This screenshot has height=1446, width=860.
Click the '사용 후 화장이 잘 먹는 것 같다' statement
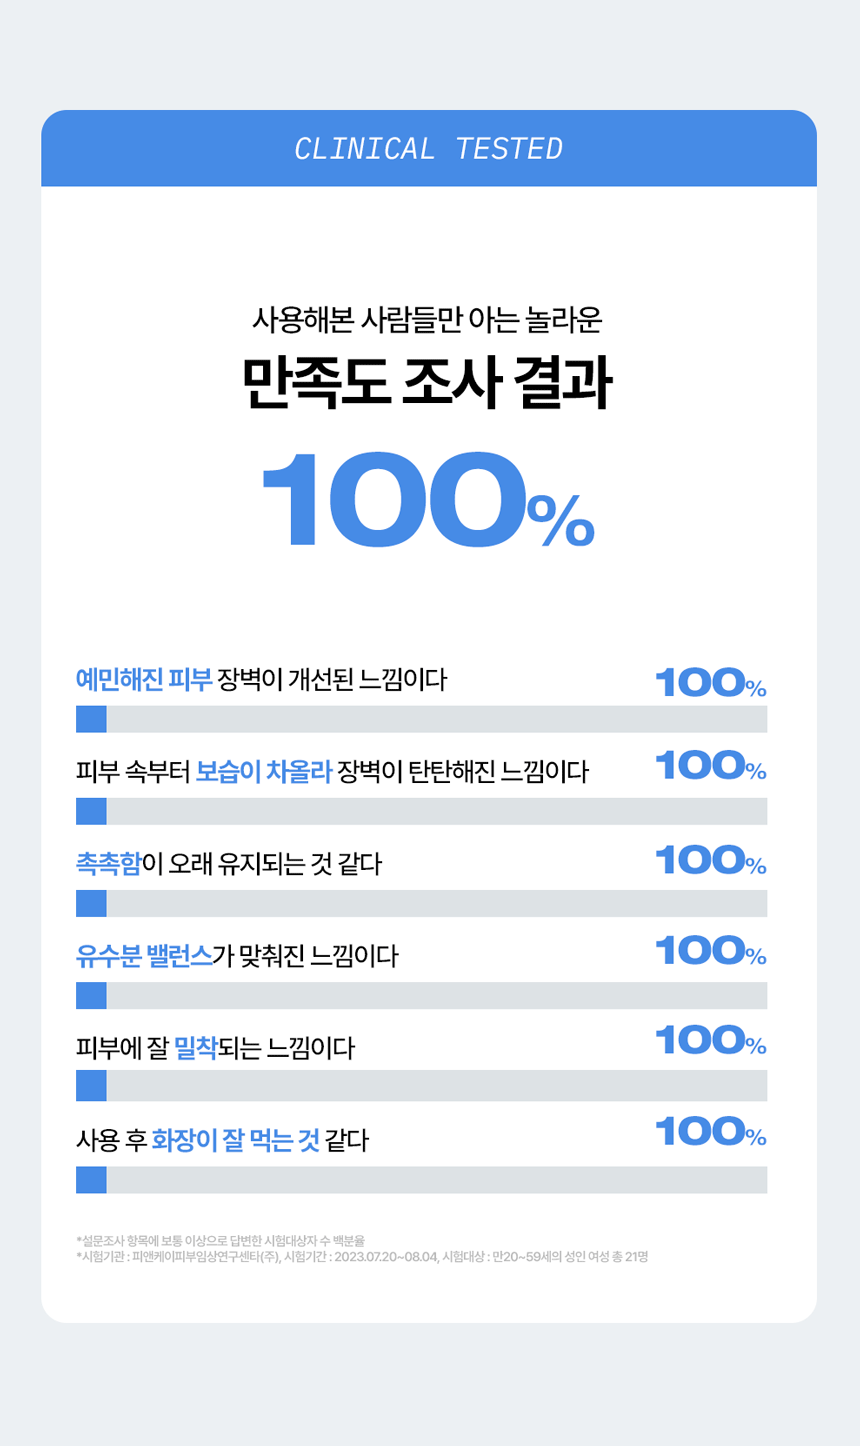(222, 1140)
